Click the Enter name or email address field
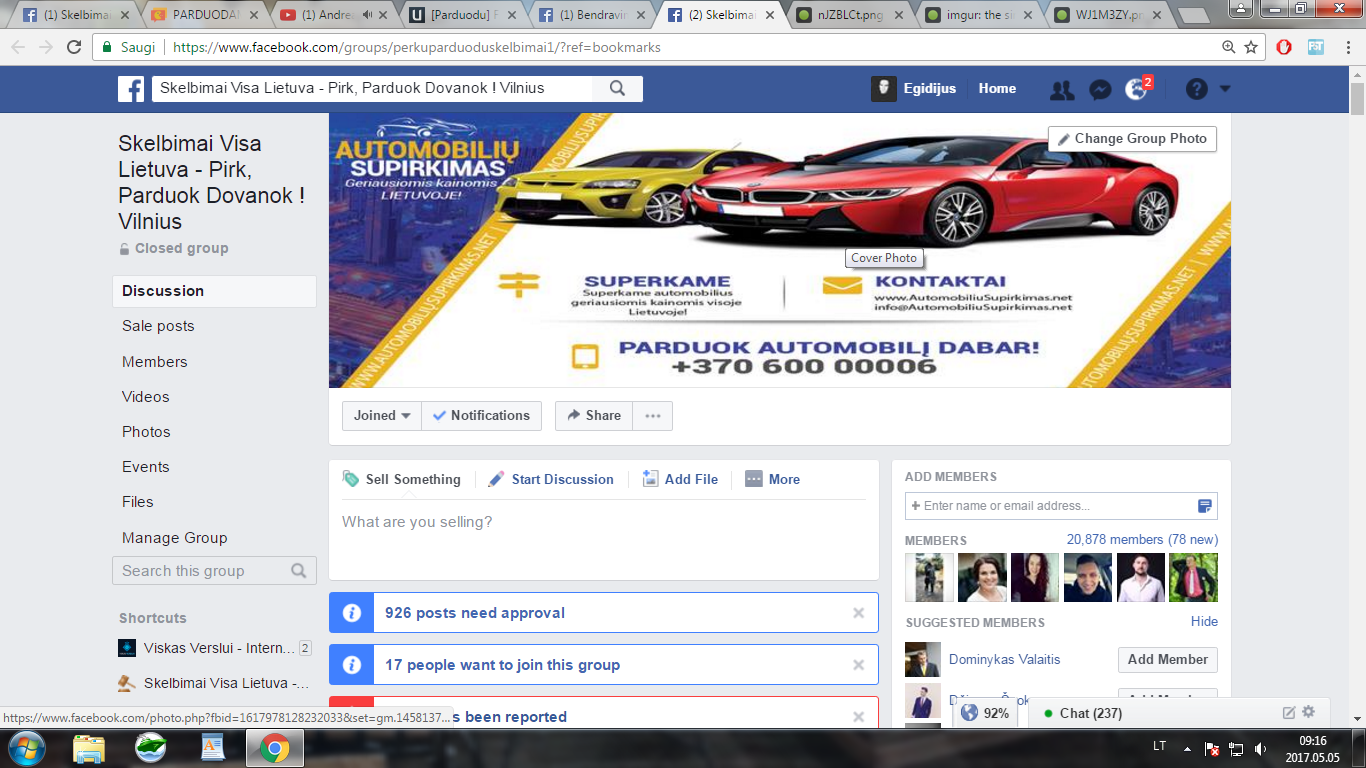 pos(1061,506)
